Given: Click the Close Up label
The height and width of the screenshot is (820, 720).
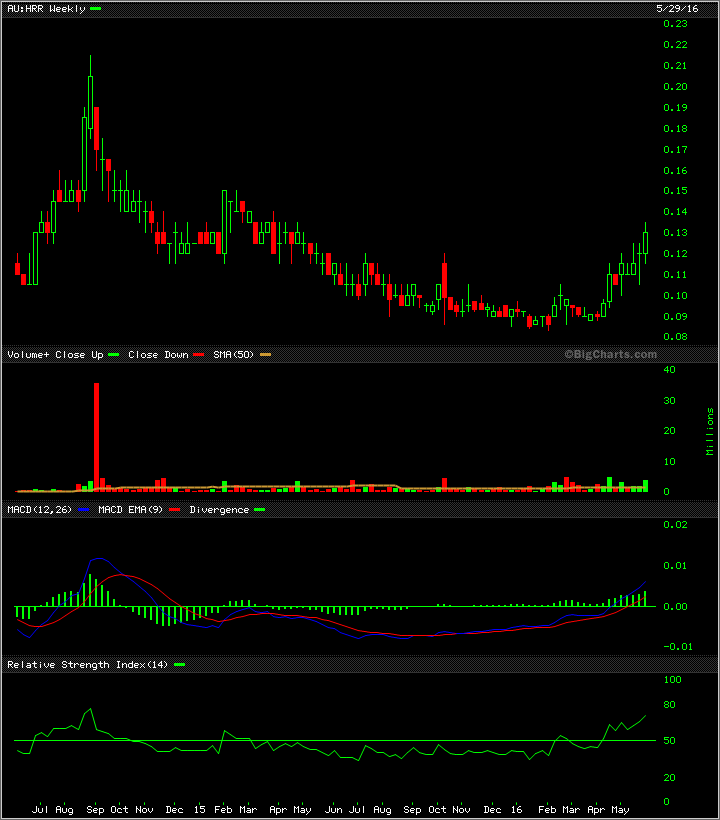Looking at the screenshot, I should click(x=79, y=355).
